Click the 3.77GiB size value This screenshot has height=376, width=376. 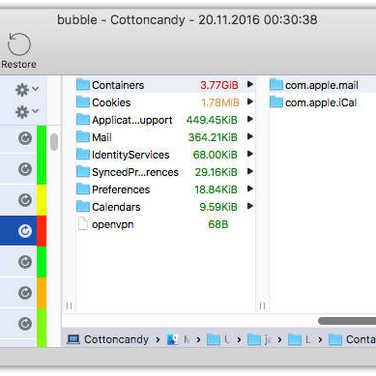219,85
